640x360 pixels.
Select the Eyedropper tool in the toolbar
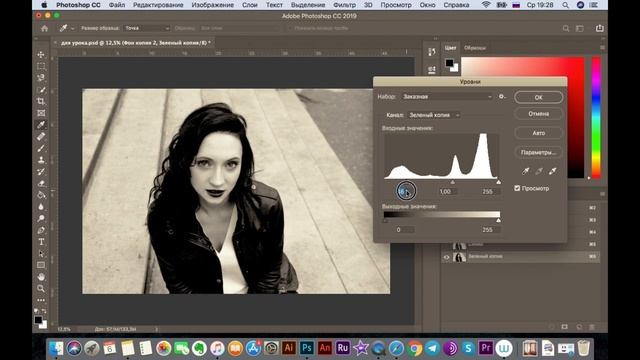pos(41,125)
